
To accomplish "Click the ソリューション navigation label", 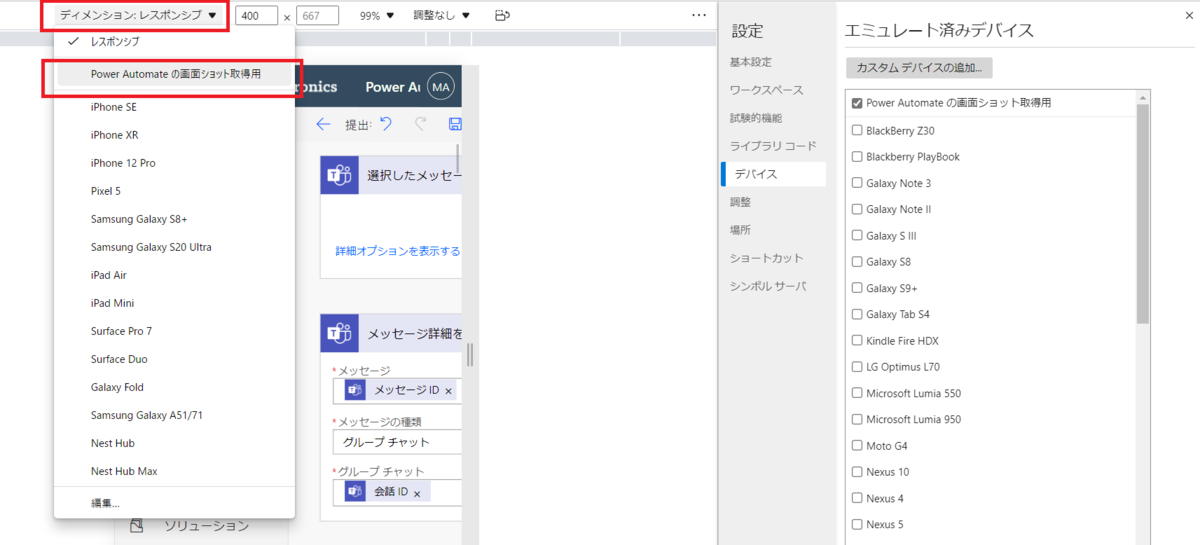I will point(206,525).
